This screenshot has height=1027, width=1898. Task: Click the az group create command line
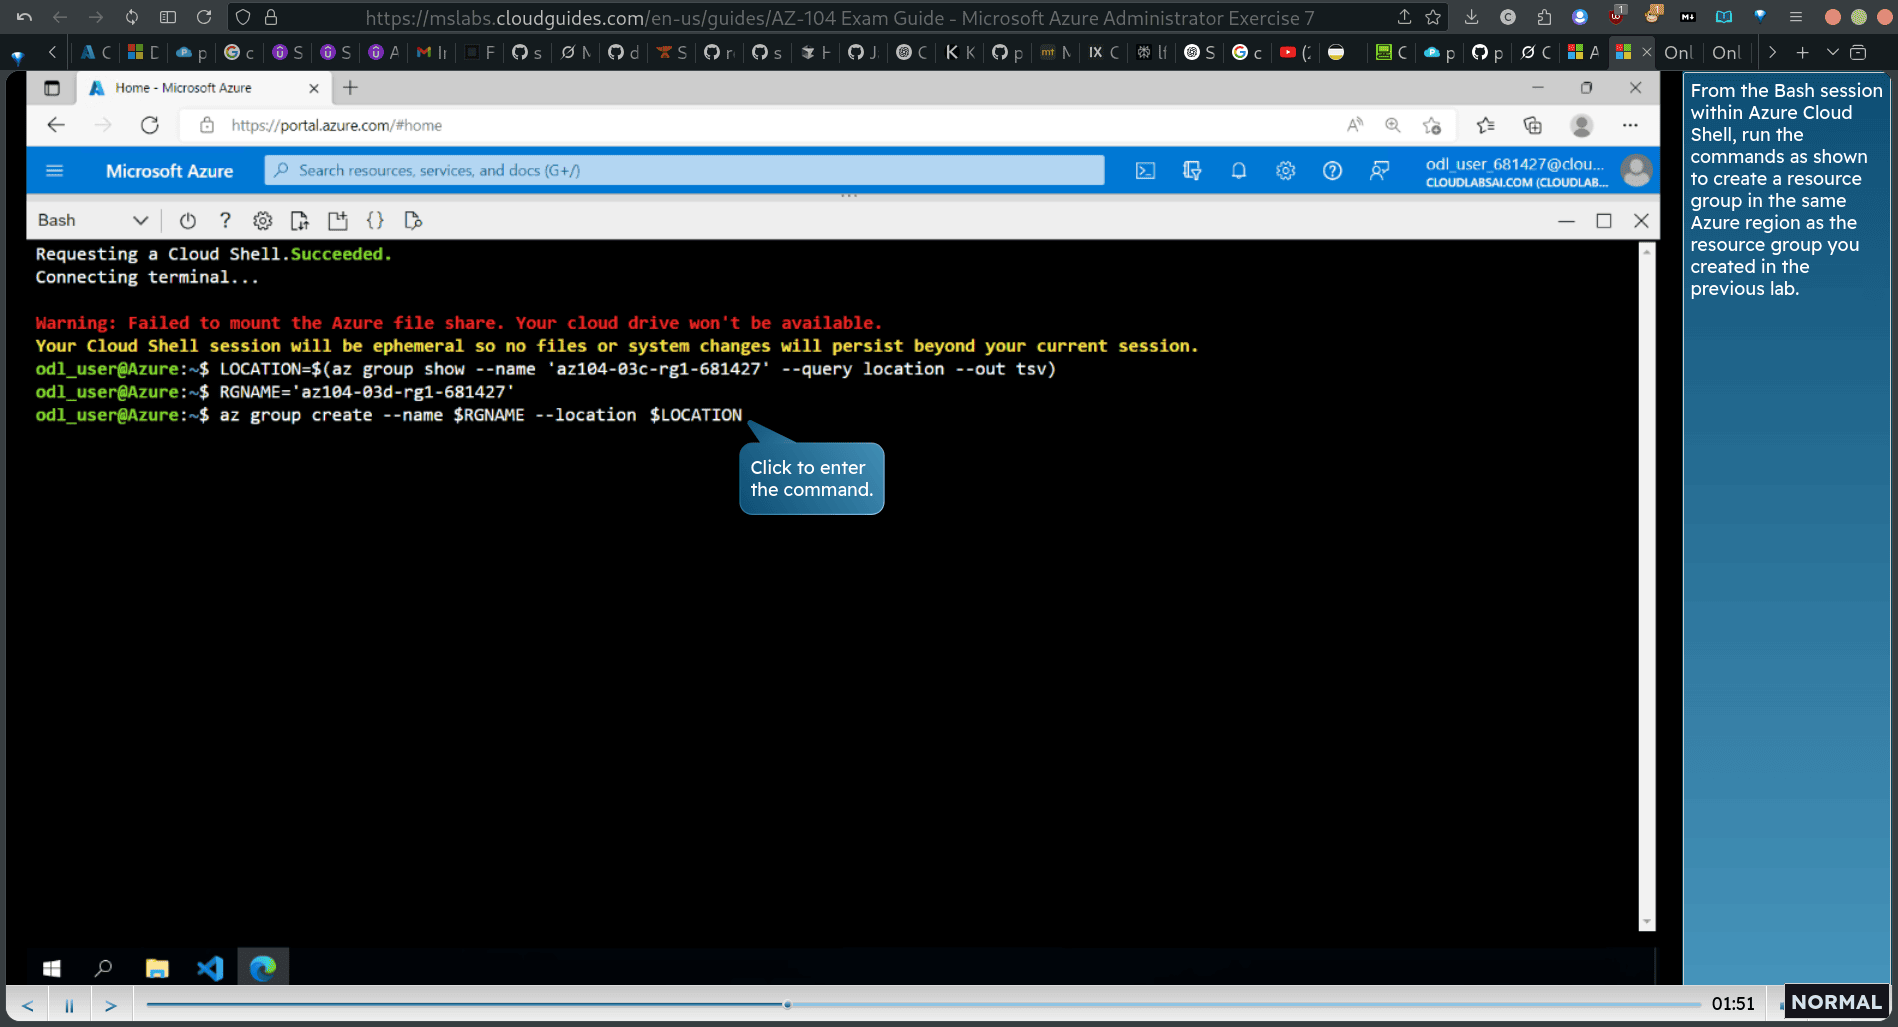(389, 415)
